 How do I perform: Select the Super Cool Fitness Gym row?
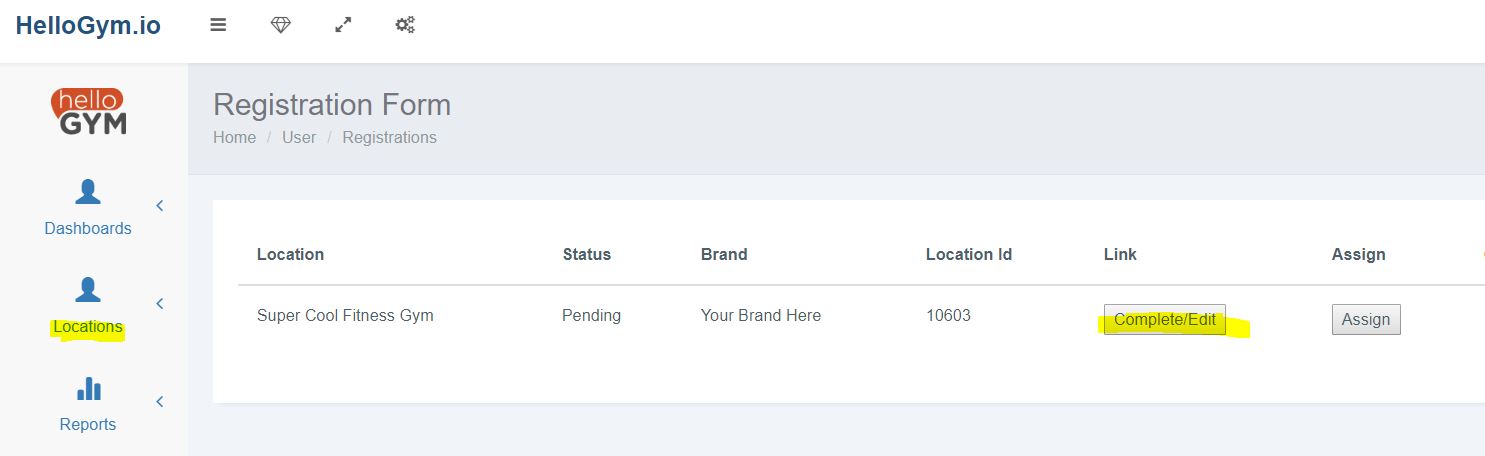pos(345,316)
